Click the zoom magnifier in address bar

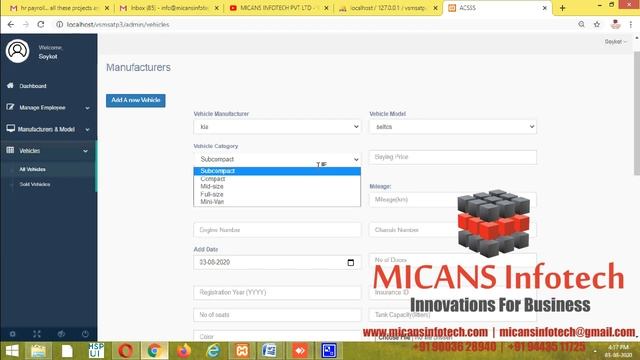pos(581,24)
